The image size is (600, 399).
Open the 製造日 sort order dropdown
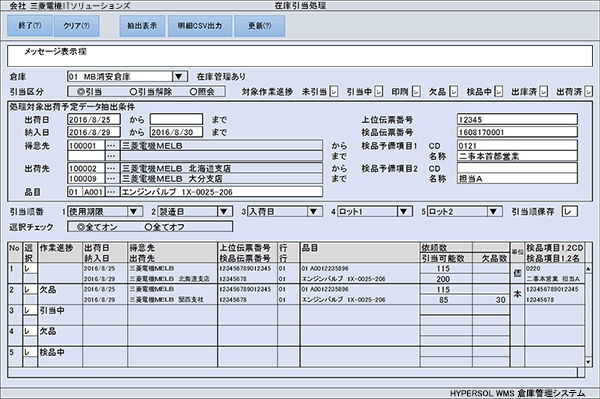[x=224, y=212]
